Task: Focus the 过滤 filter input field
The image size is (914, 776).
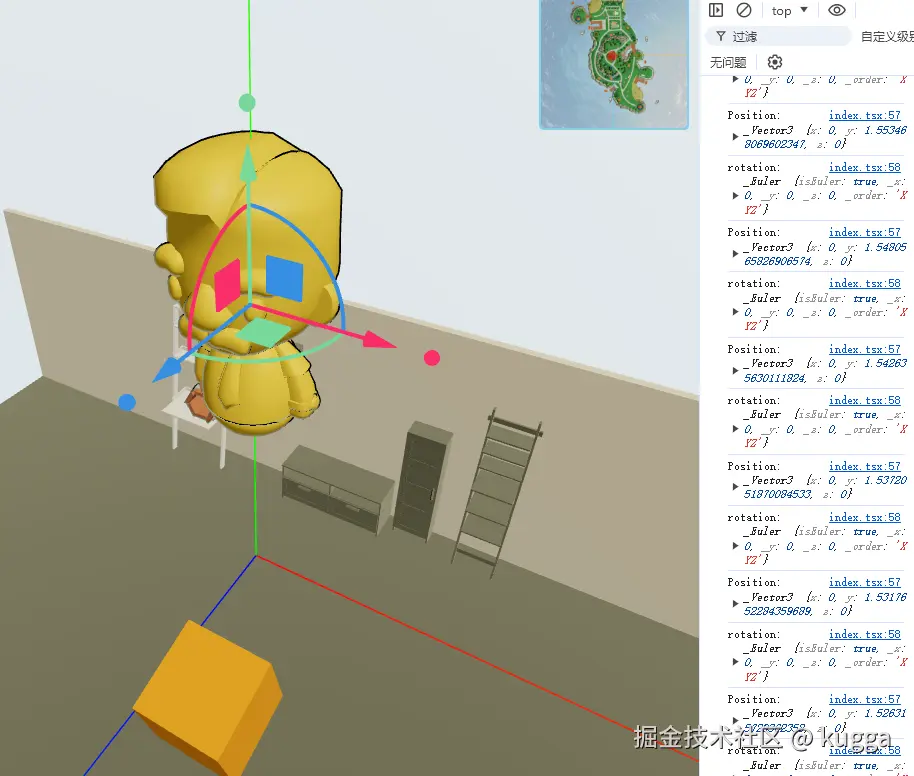Action: coord(778,37)
